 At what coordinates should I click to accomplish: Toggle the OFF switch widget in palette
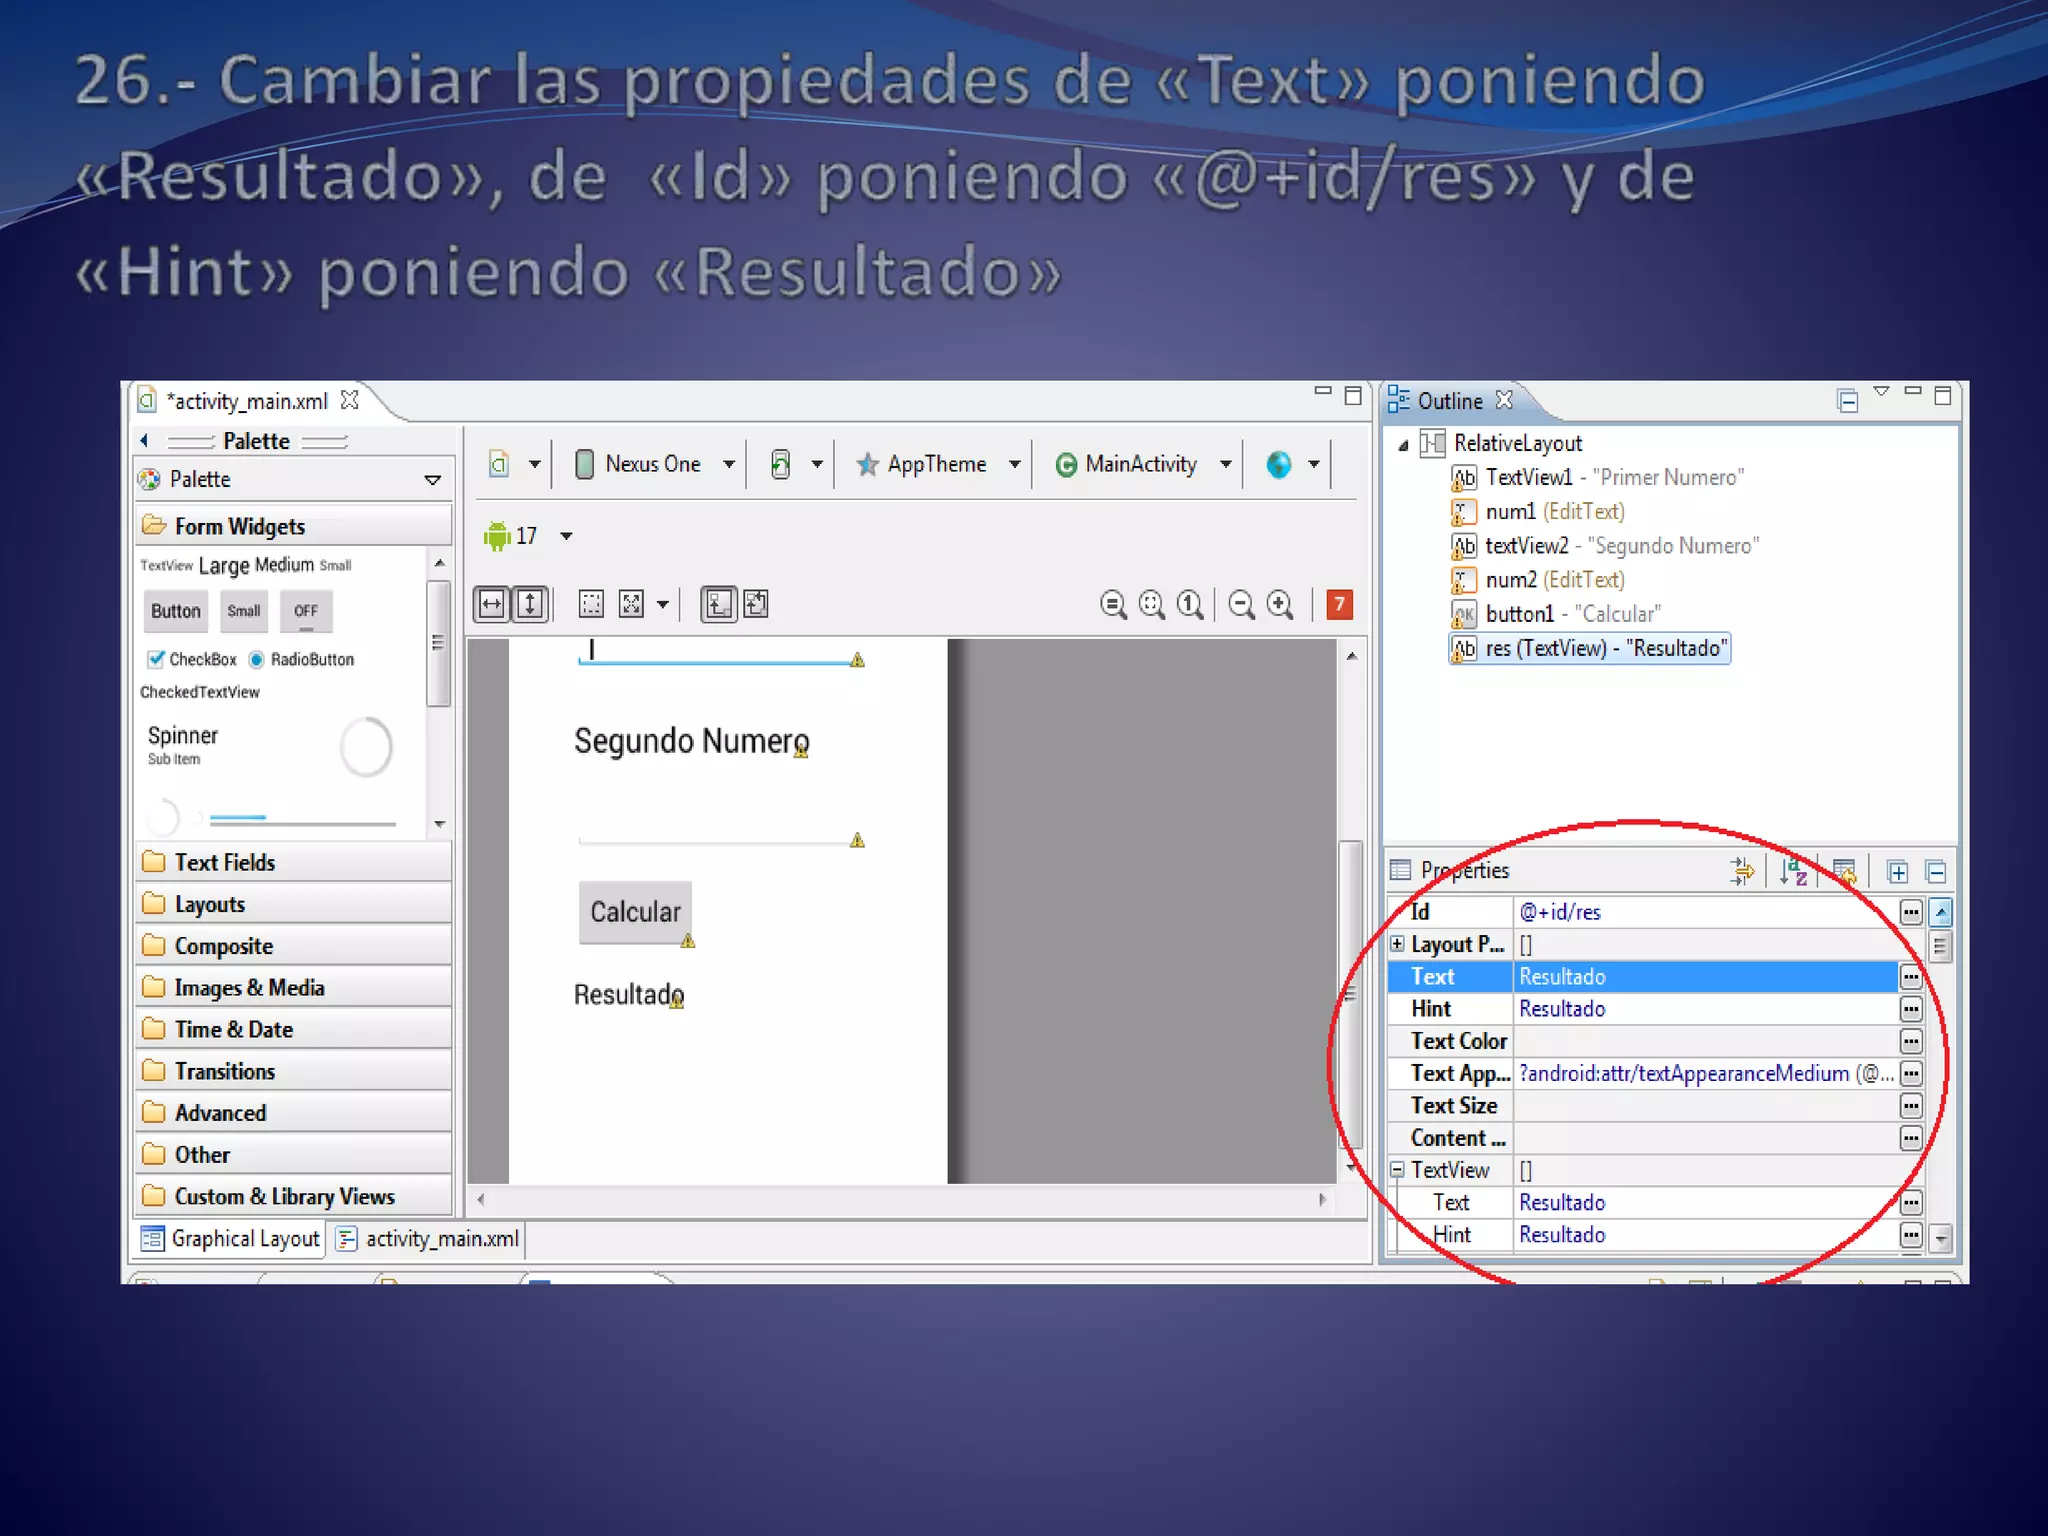point(306,611)
